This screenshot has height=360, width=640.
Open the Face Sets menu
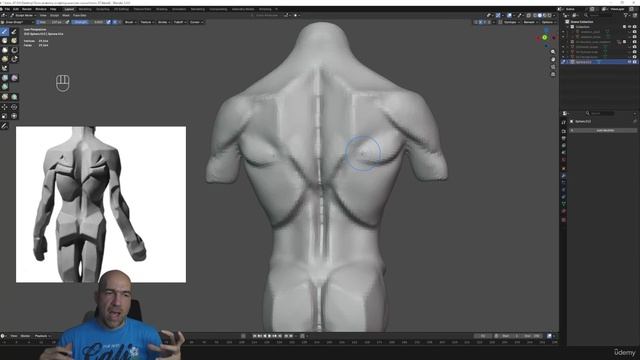click(80, 15)
